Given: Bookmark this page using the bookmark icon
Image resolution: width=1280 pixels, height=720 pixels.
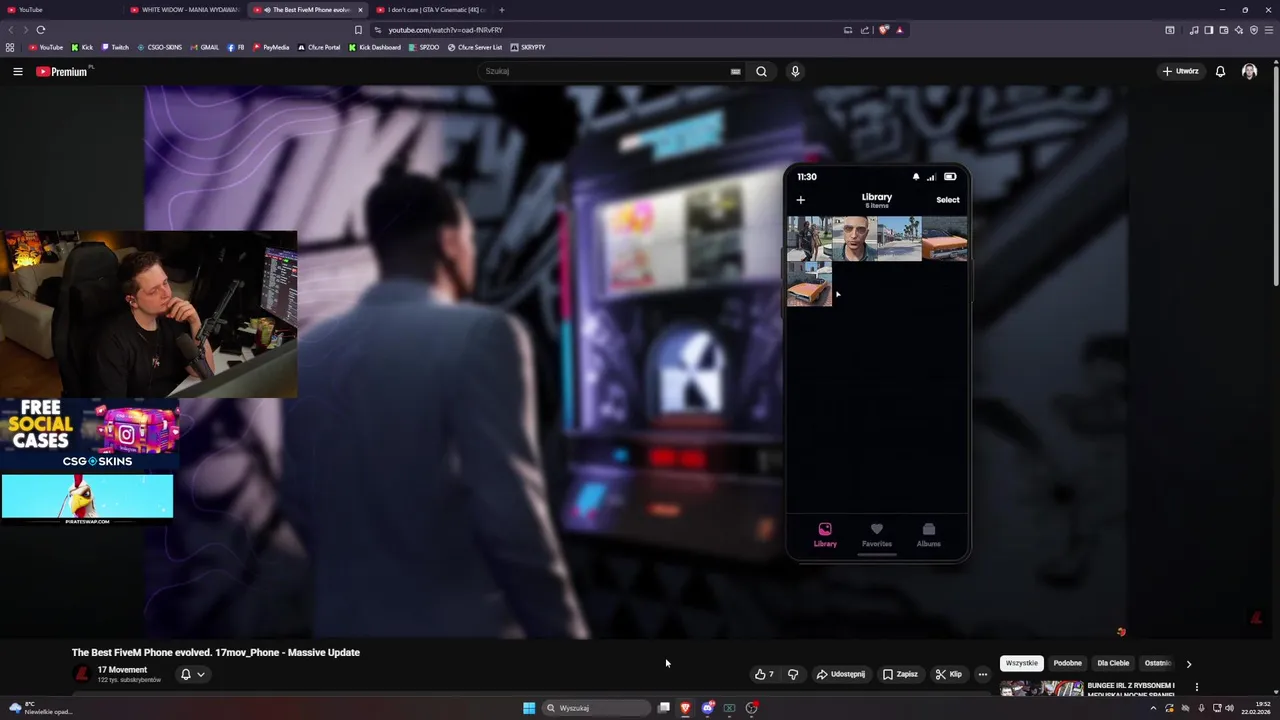Looking at the screenshot, I should (358, 30).
